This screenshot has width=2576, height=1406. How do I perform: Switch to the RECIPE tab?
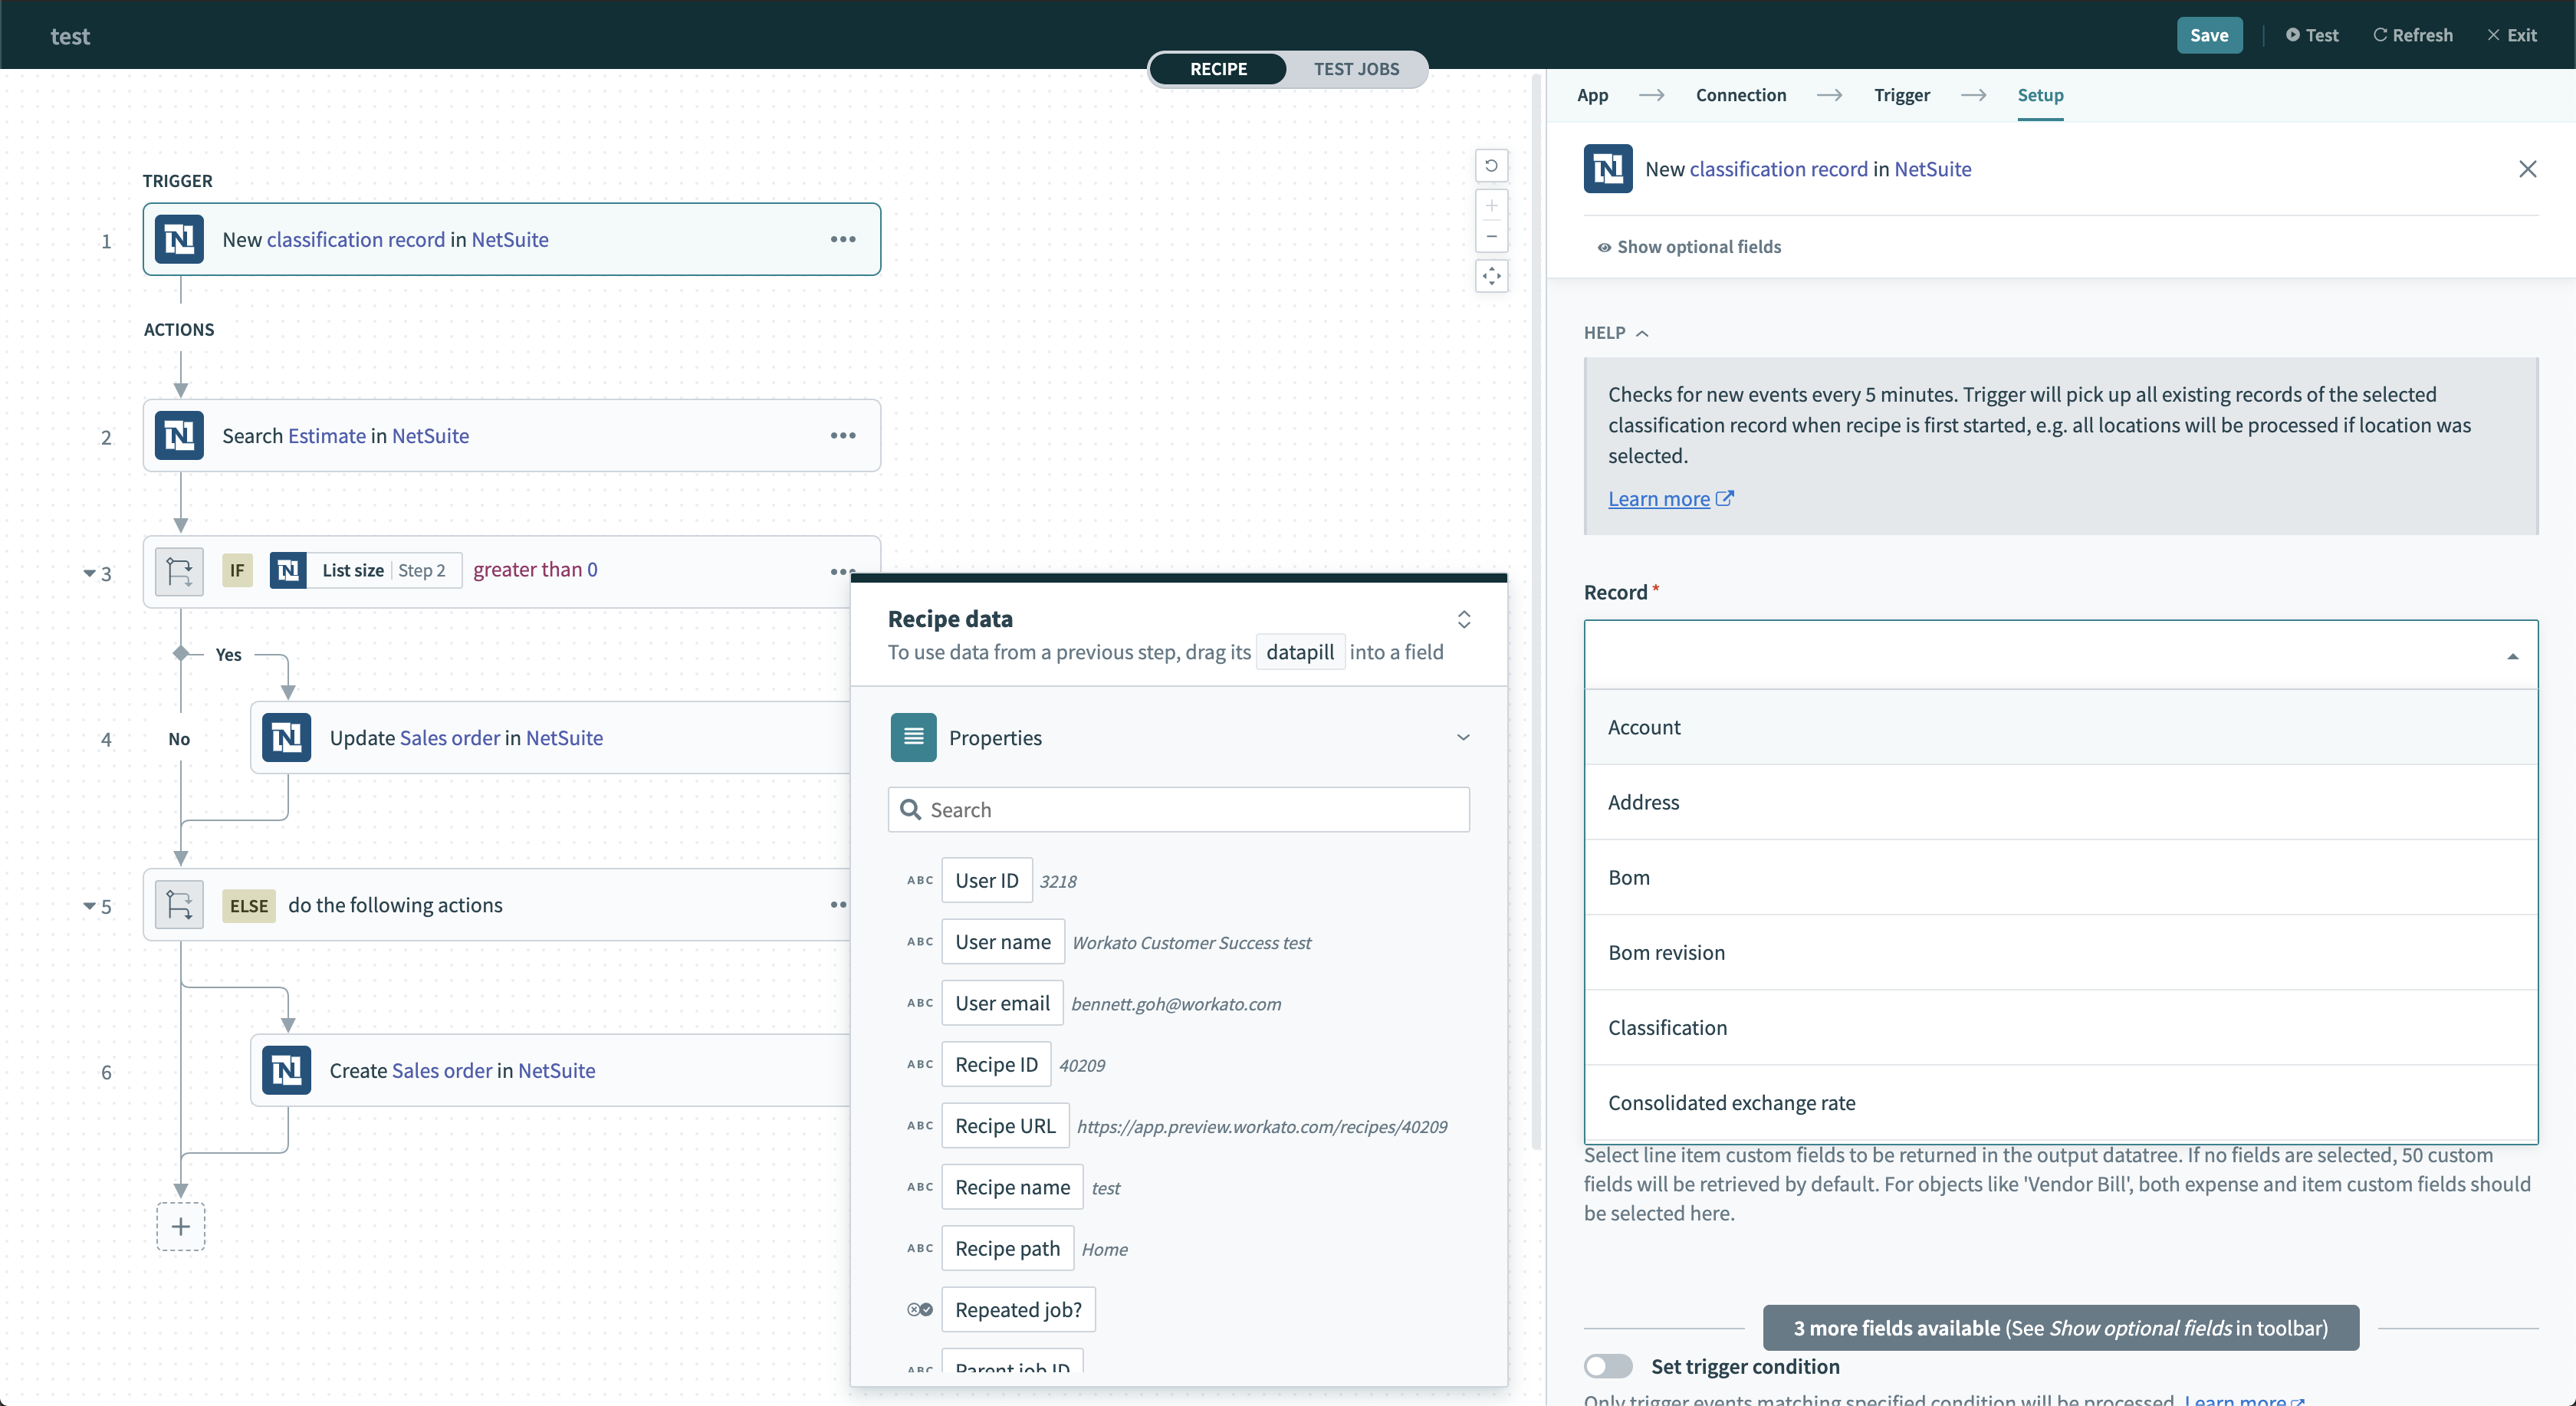1217,69
